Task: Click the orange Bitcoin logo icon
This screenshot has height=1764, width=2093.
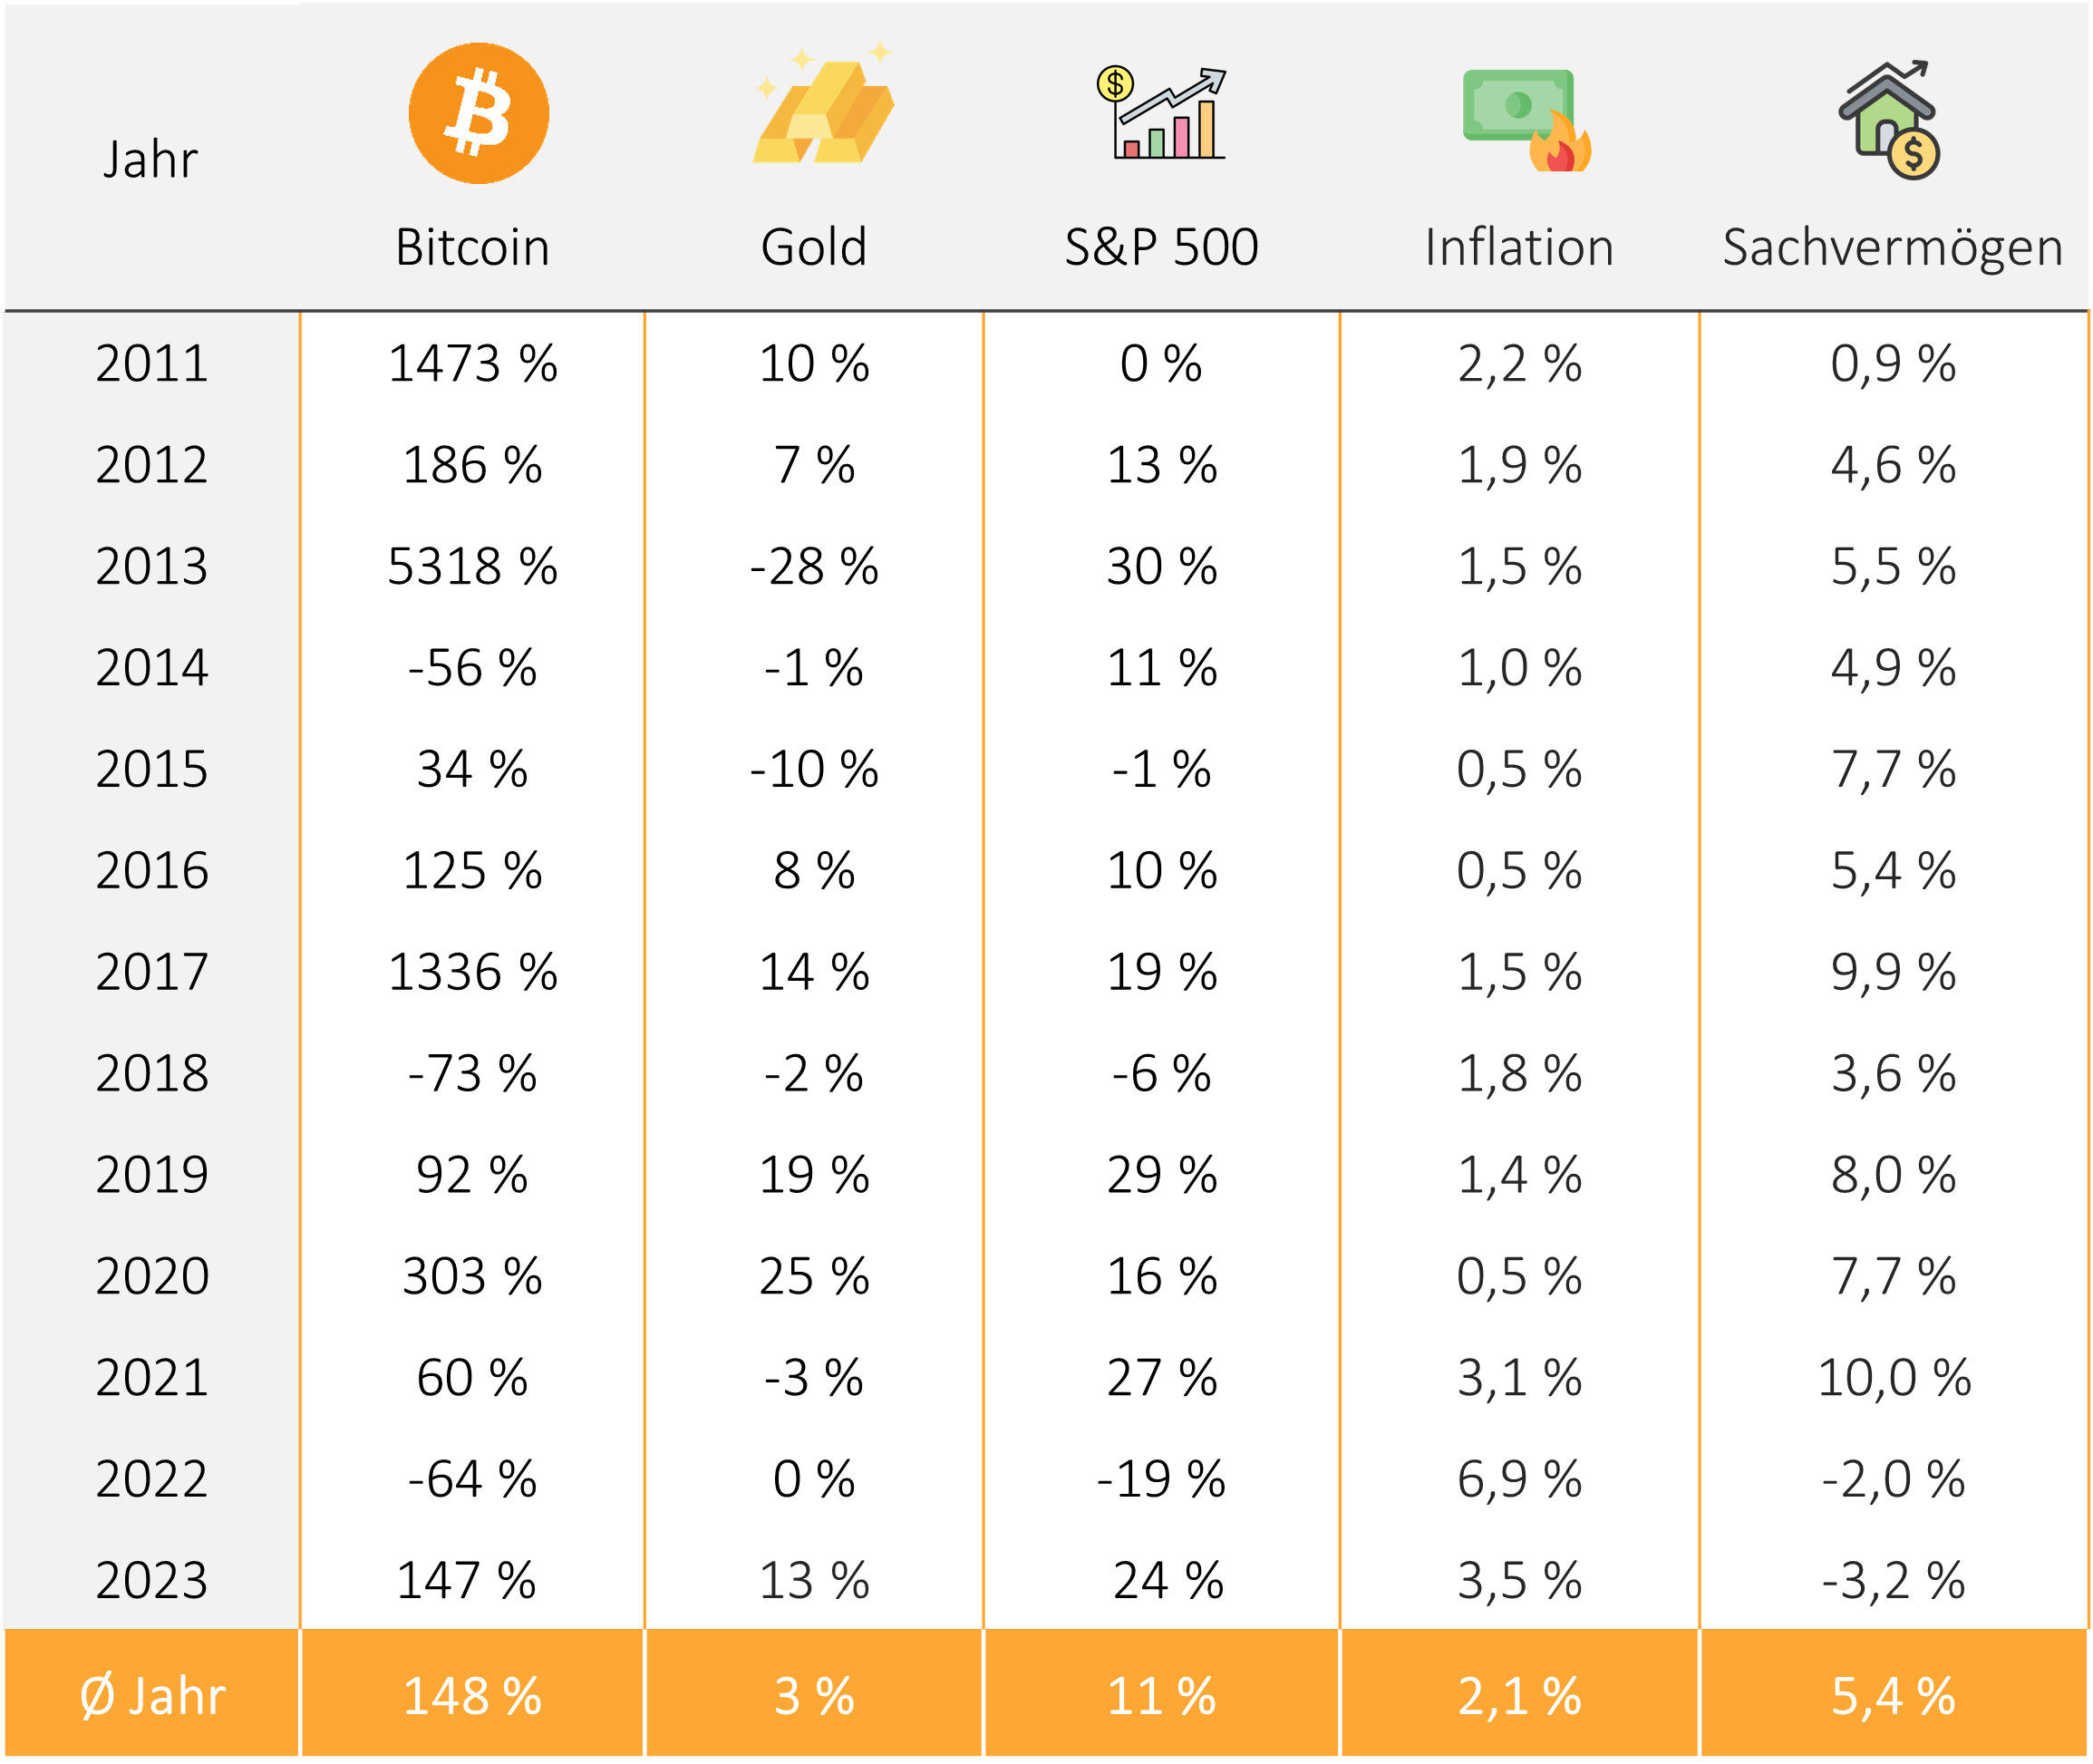Action: click(478, 113)
